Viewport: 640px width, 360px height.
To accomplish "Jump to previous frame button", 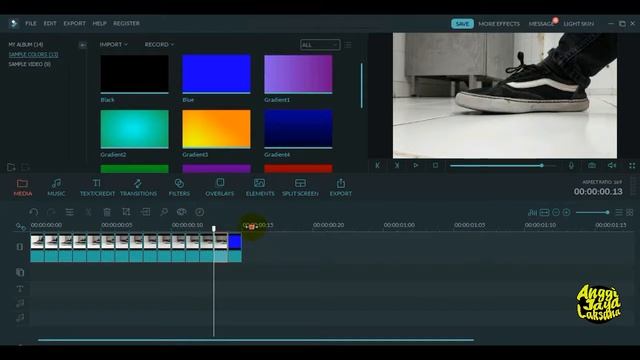I will (378, 165).
